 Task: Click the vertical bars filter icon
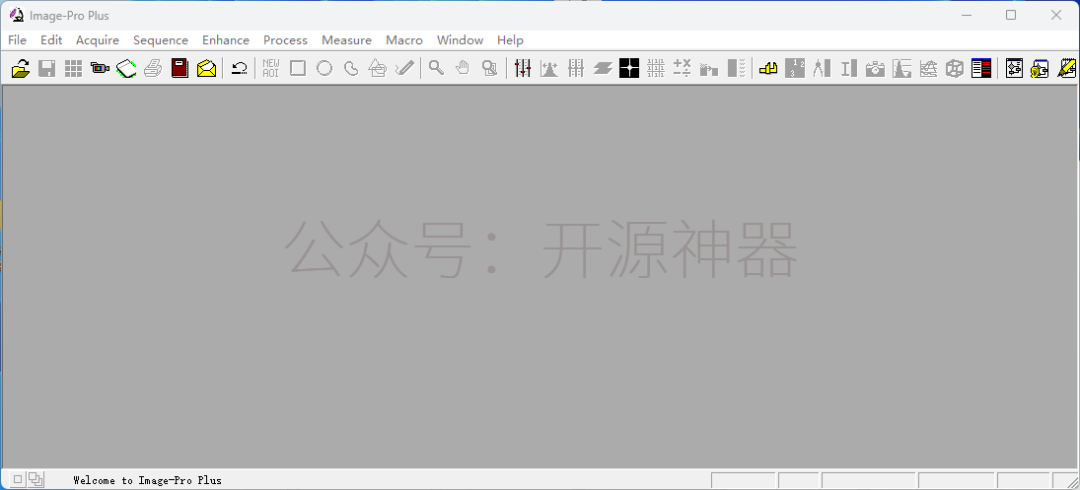pyautogui.click(x=576, y=68)
